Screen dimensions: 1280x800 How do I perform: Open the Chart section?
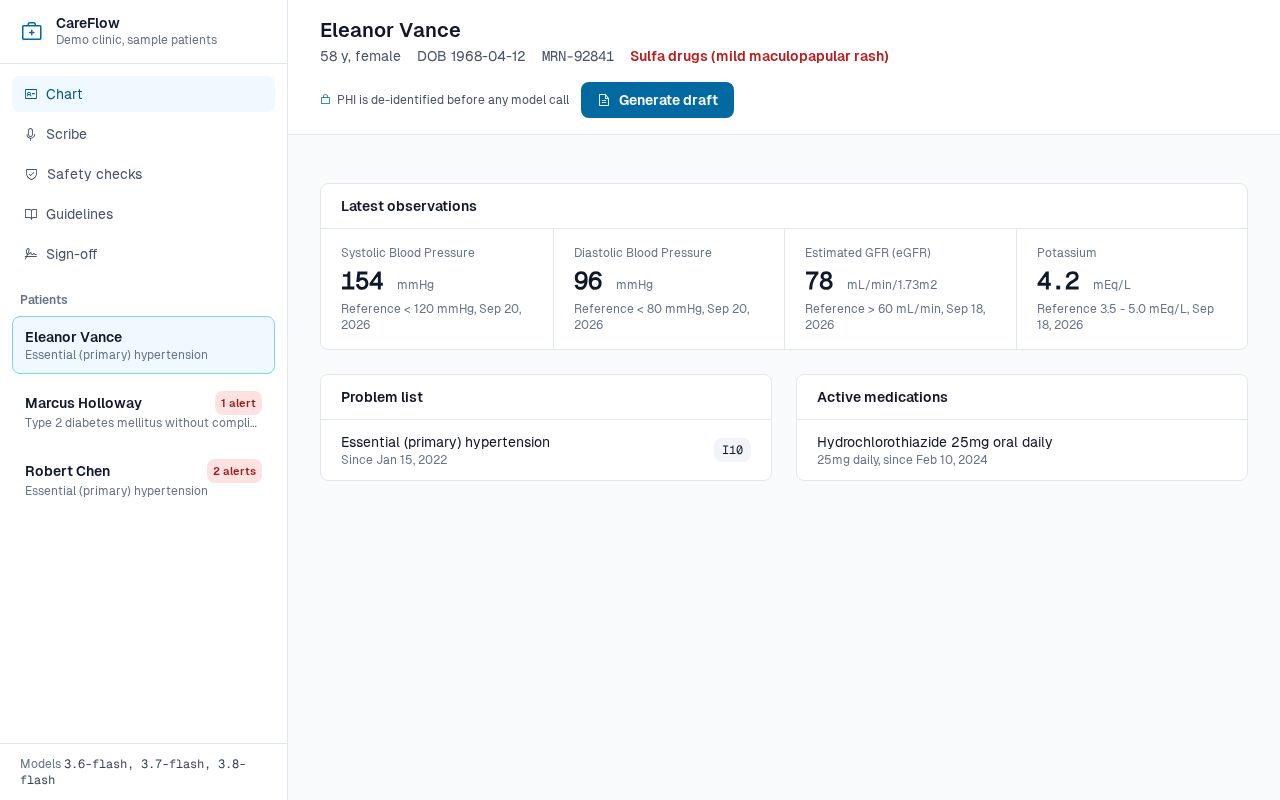(143, 94)
